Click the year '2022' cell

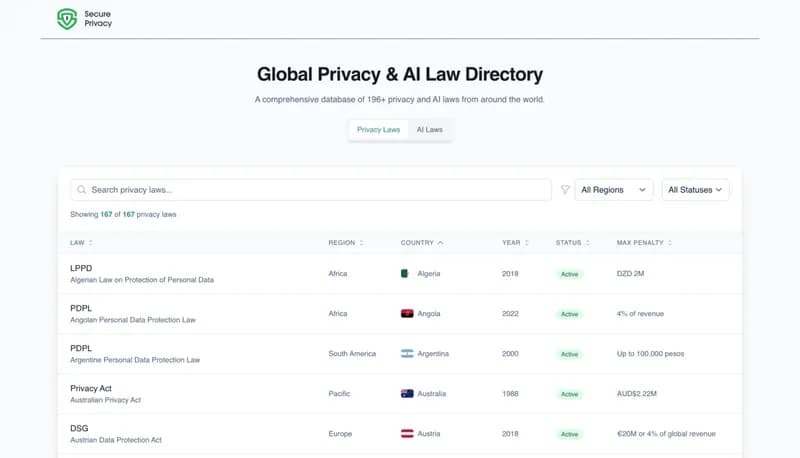[x=510, y=314]
